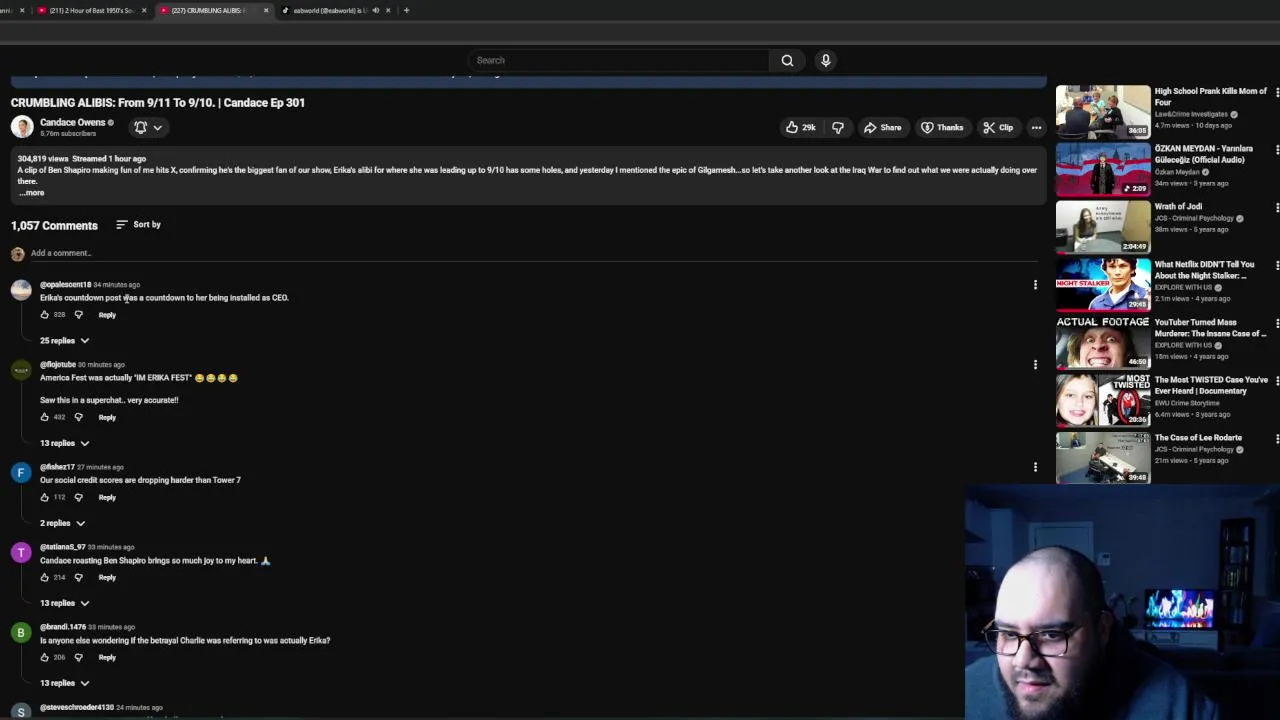
Task: Like the @brandi.1476 betrayal comment
Action: pos(44,657)
